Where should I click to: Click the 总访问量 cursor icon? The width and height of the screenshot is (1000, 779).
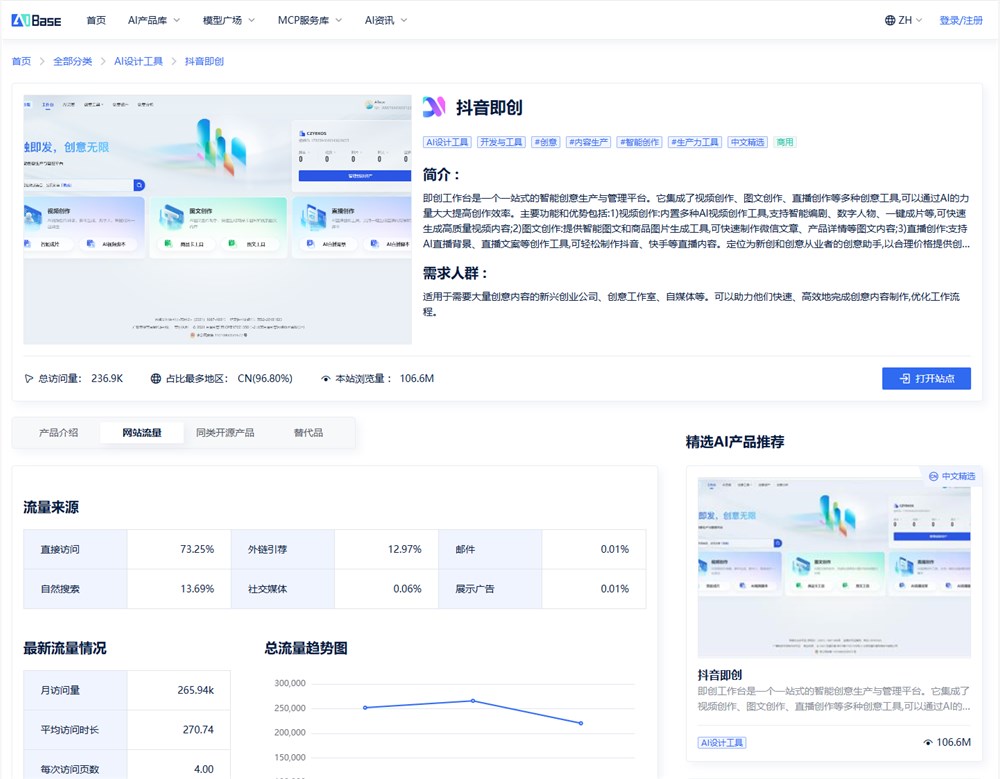[29, 378]
